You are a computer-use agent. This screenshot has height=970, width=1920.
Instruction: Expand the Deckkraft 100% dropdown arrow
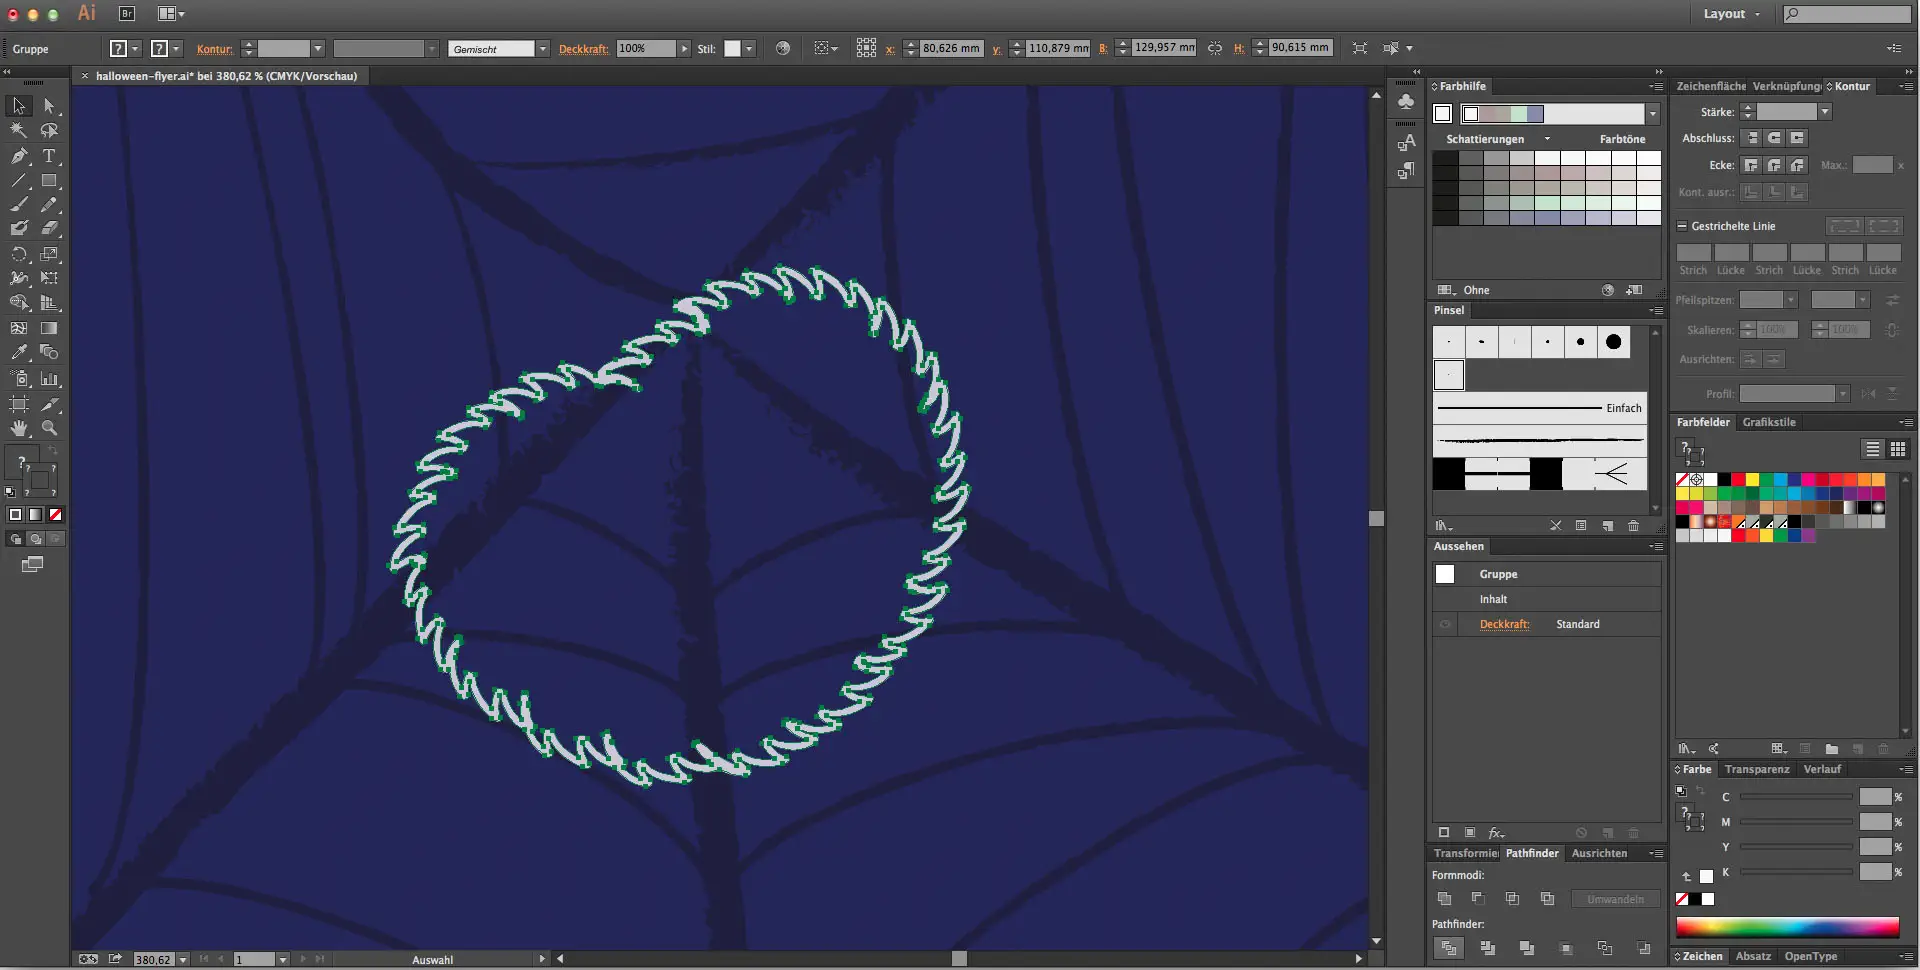pos(684,48)
